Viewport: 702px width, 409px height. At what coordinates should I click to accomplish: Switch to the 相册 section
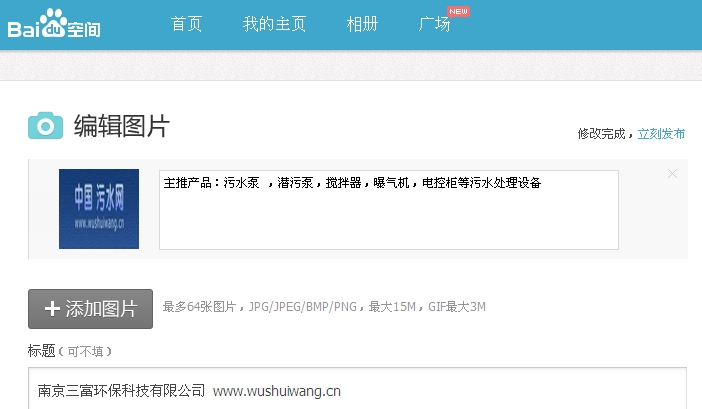pos(362,24)
